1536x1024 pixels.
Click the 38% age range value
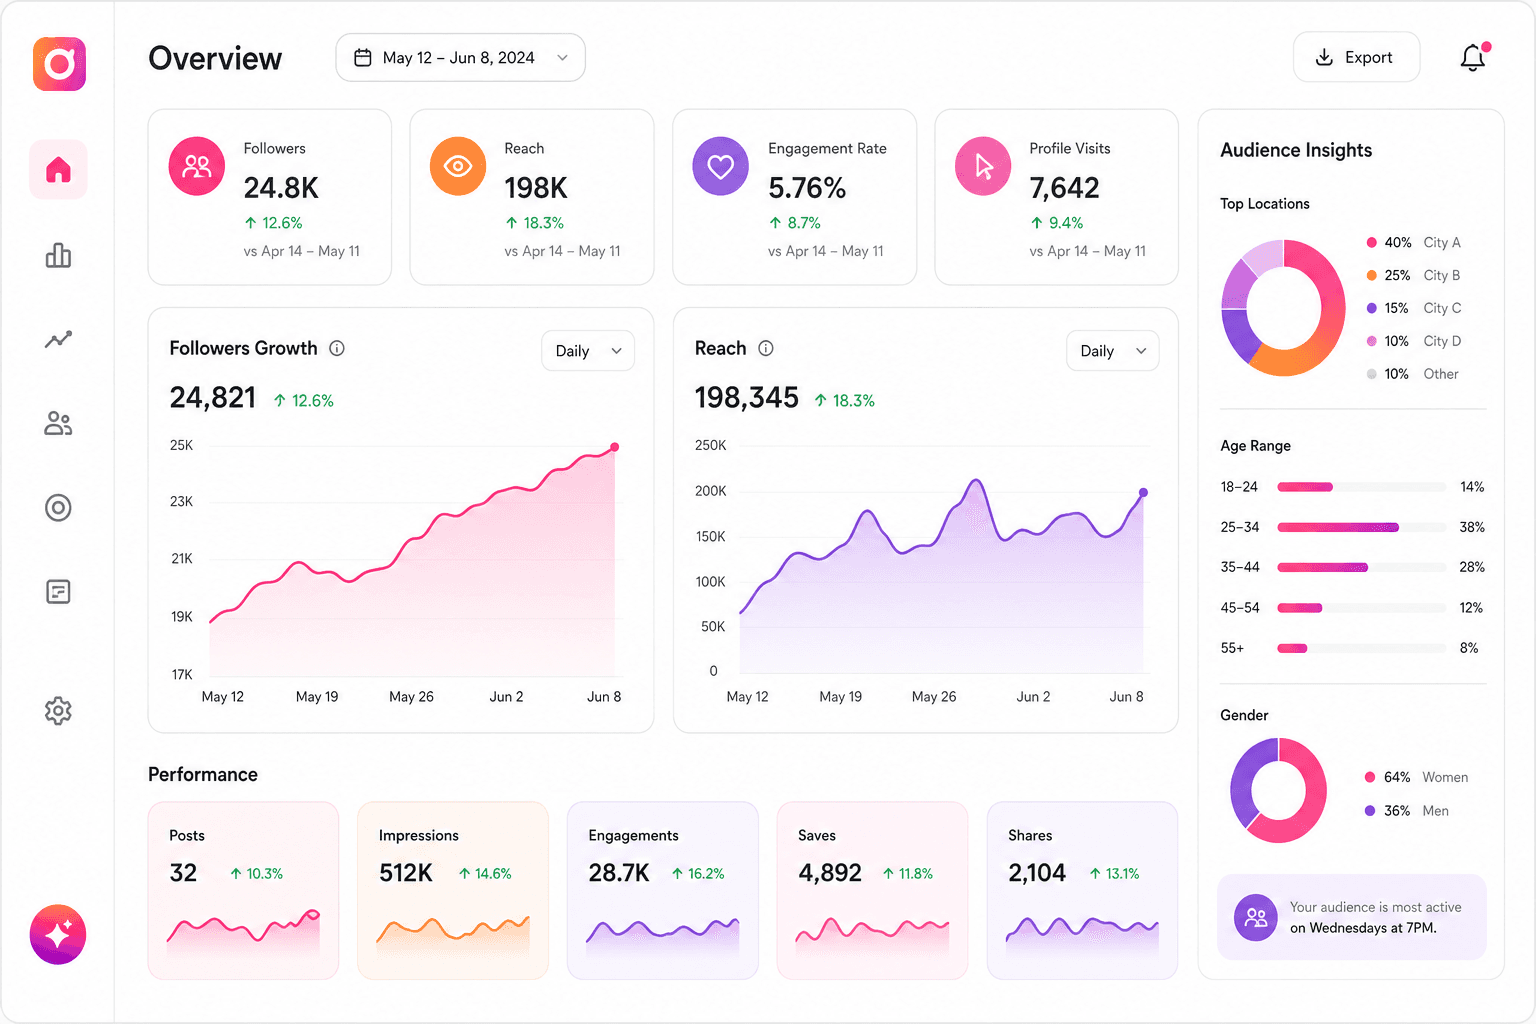click(1472, 527)
